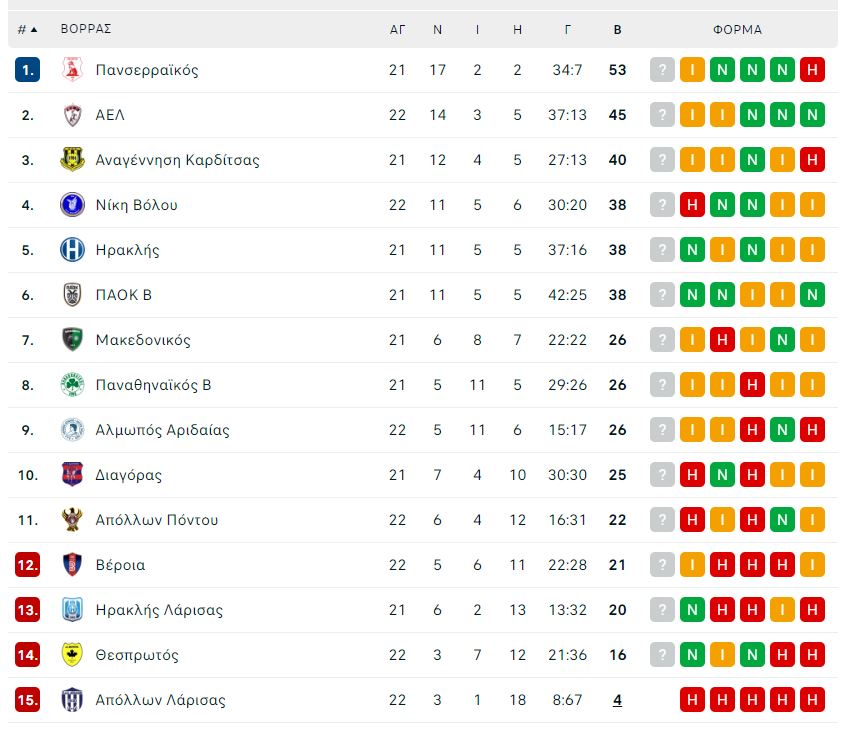Screen dimensions: 848x734
Task: Click the ΒΟΡΡΑΣ group header
Action: click(x=86, y=29)
